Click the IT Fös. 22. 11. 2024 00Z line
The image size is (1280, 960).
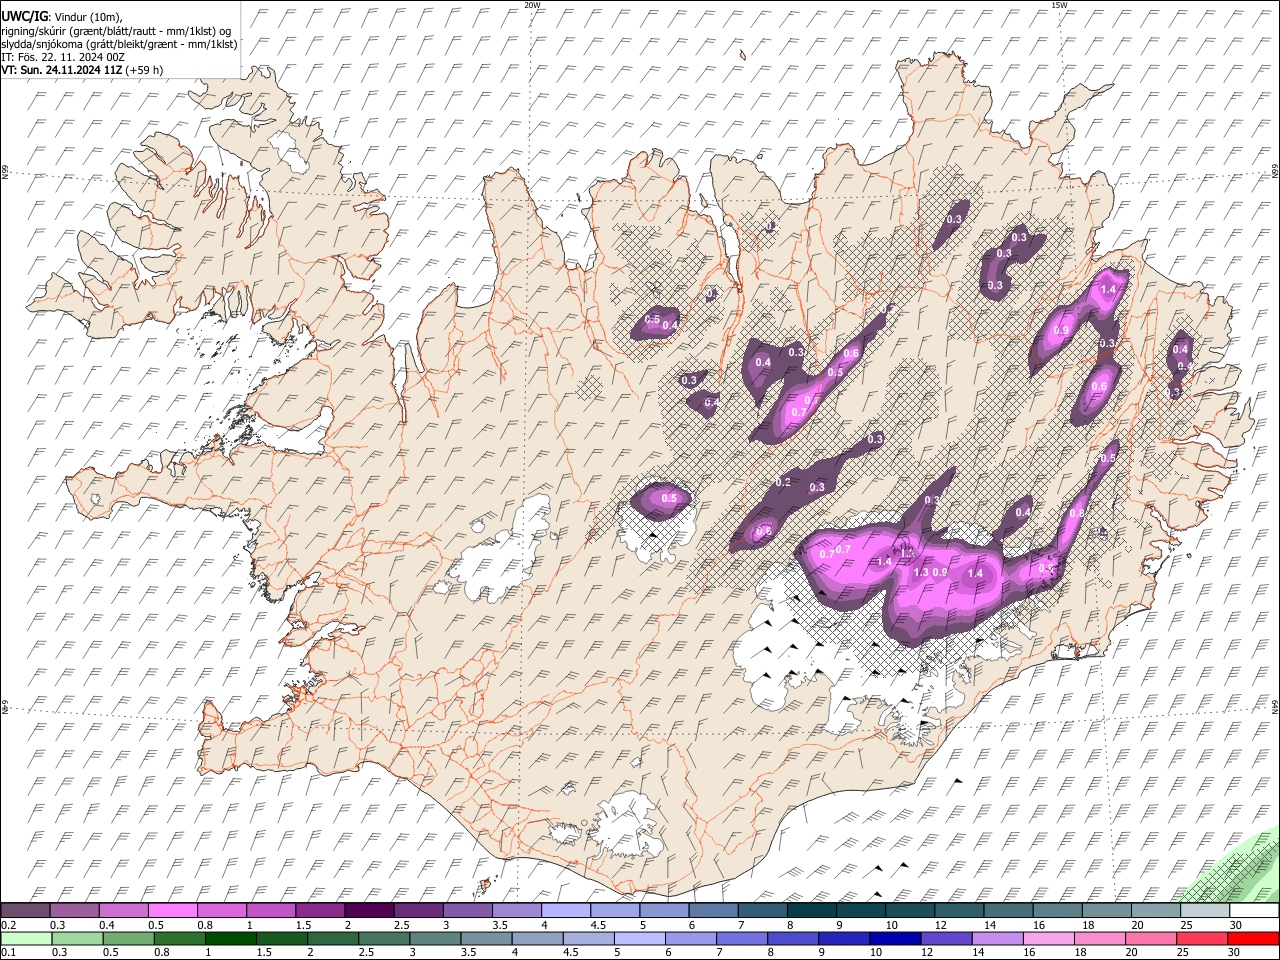(x=62, y=57)
